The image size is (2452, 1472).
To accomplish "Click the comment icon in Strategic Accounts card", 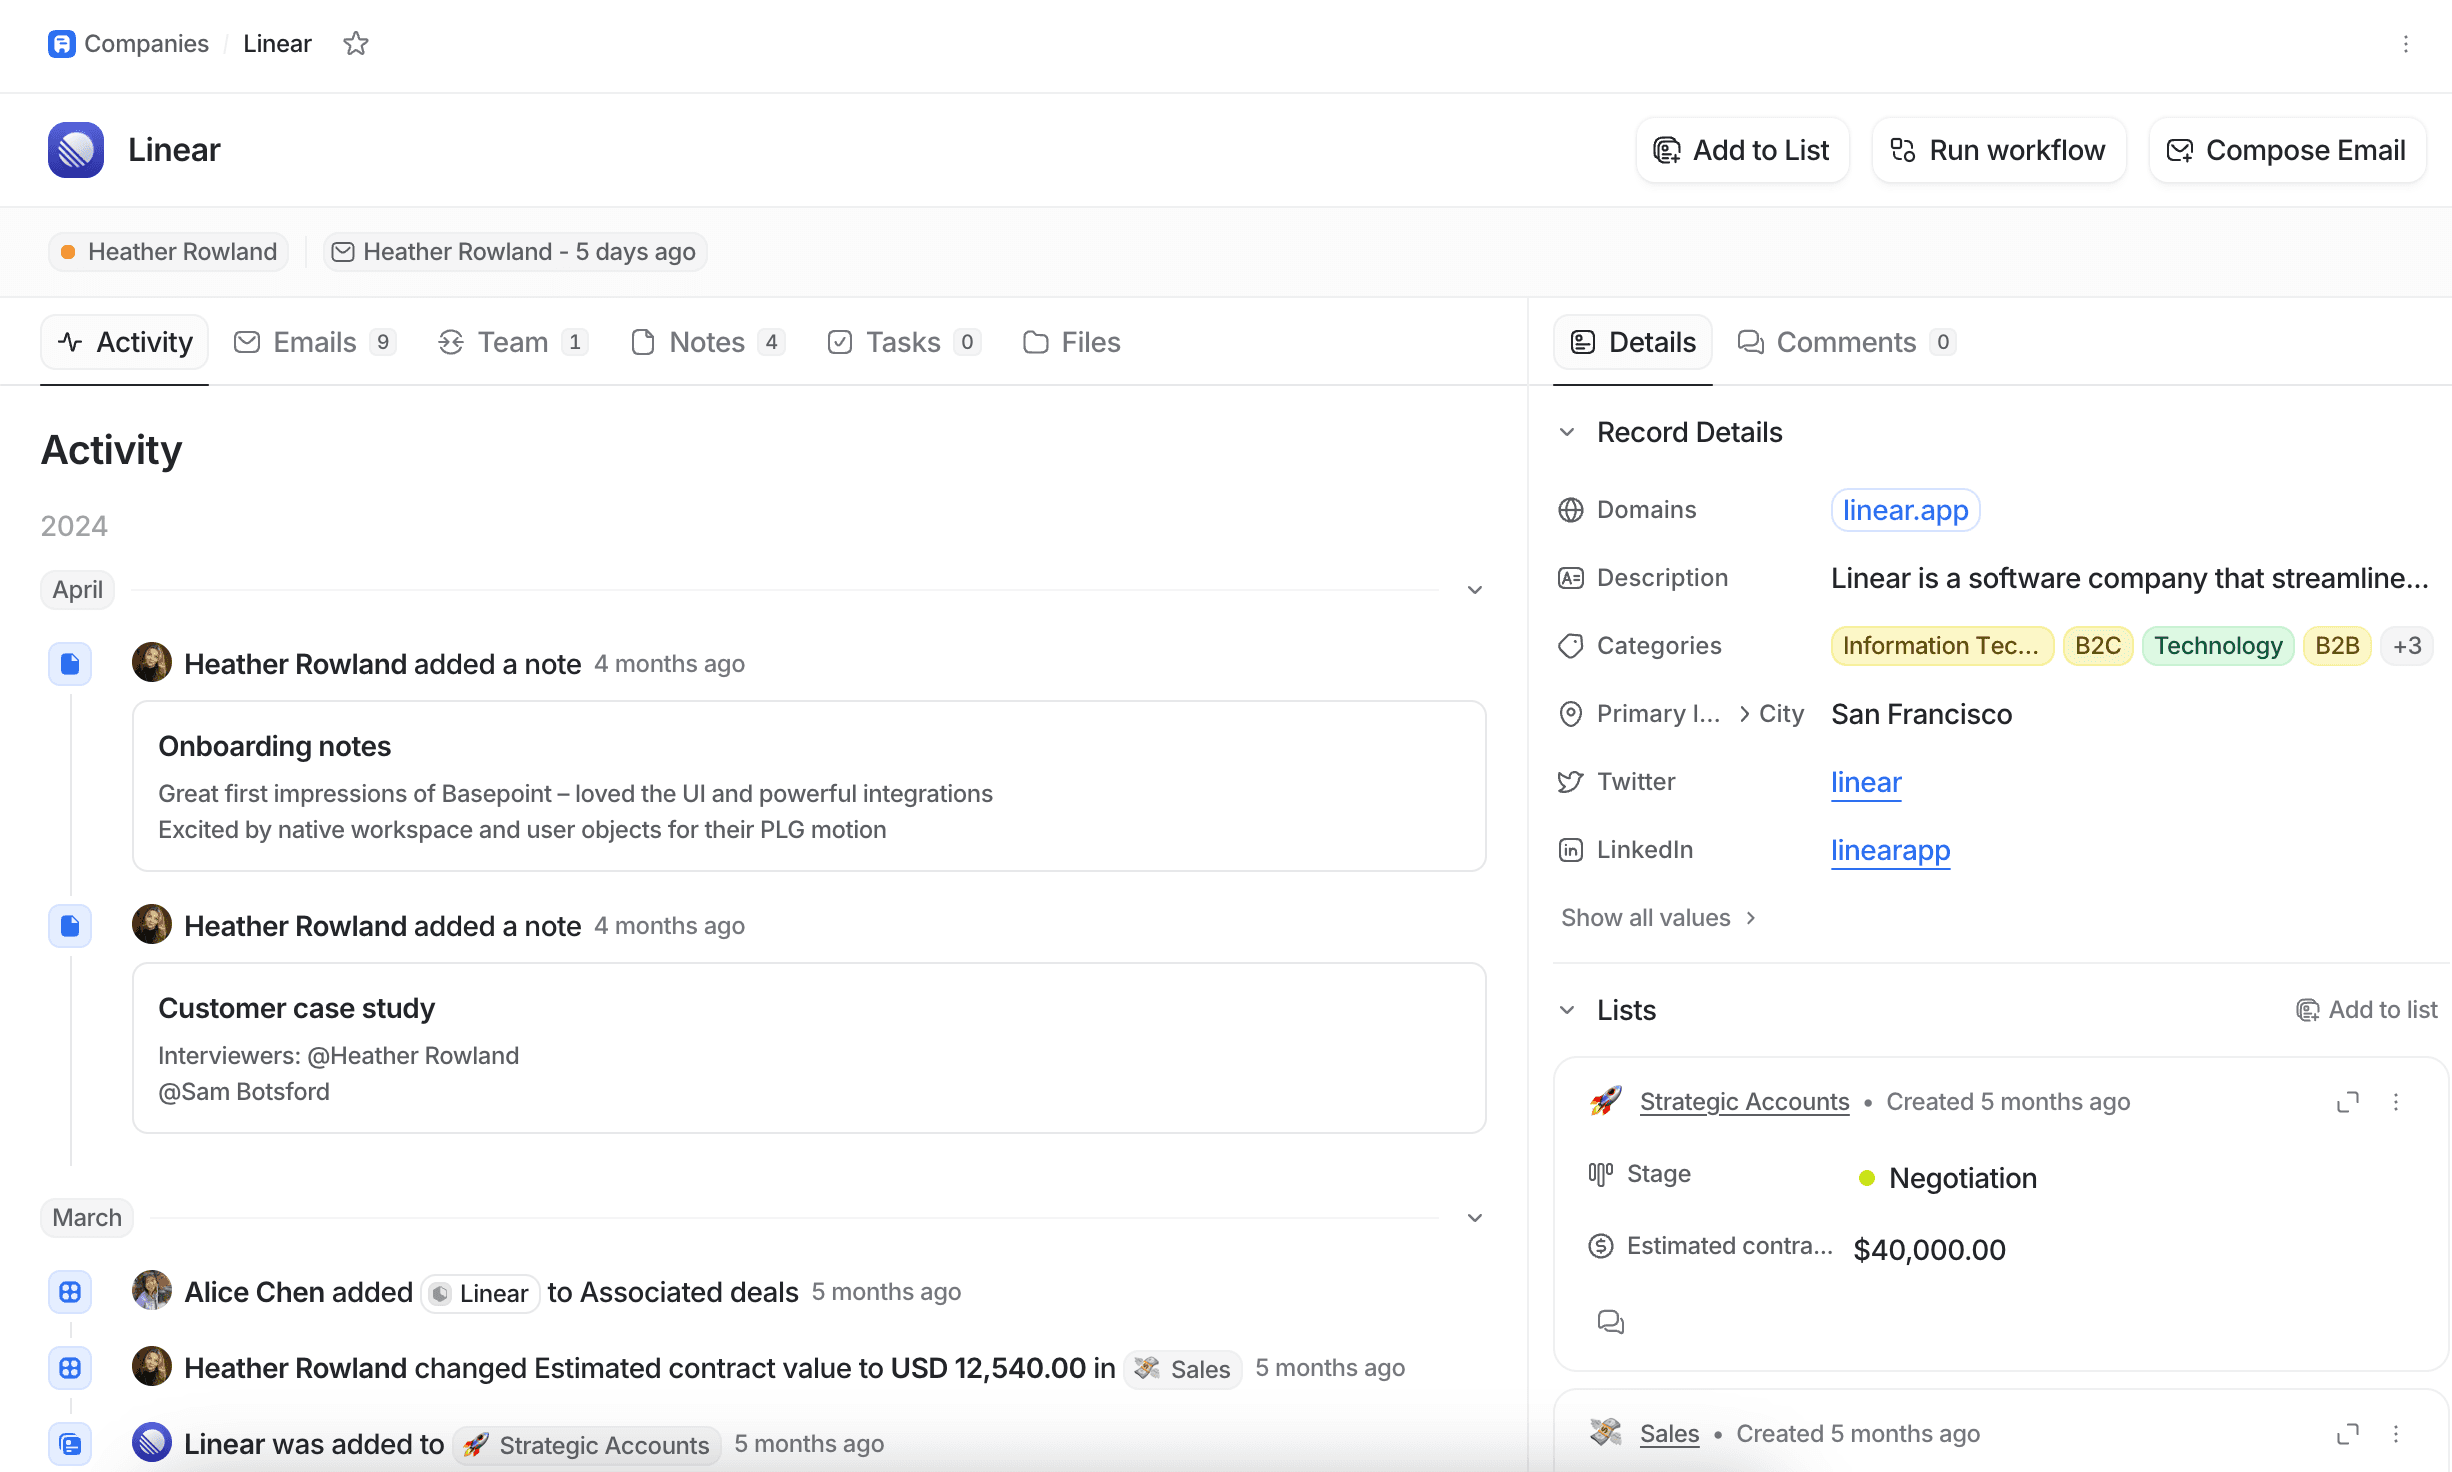I will [1611, 1322].
